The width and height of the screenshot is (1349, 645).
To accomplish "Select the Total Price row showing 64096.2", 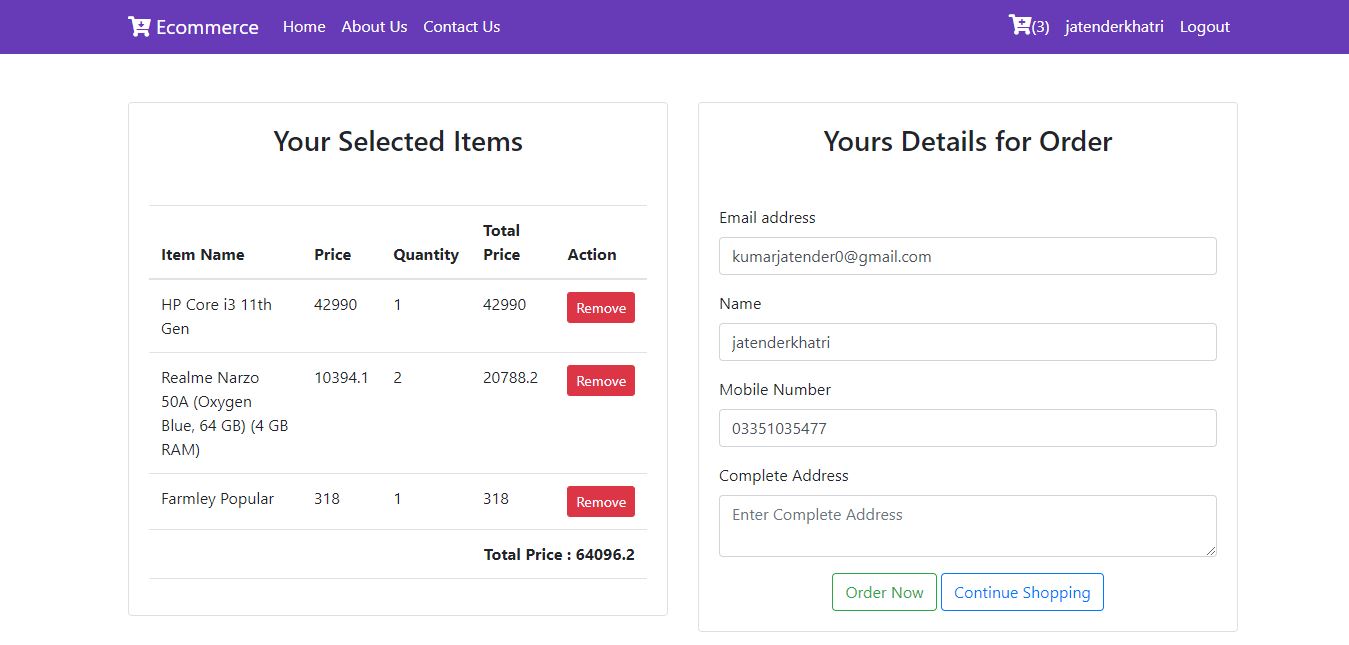I will (559, 554).
